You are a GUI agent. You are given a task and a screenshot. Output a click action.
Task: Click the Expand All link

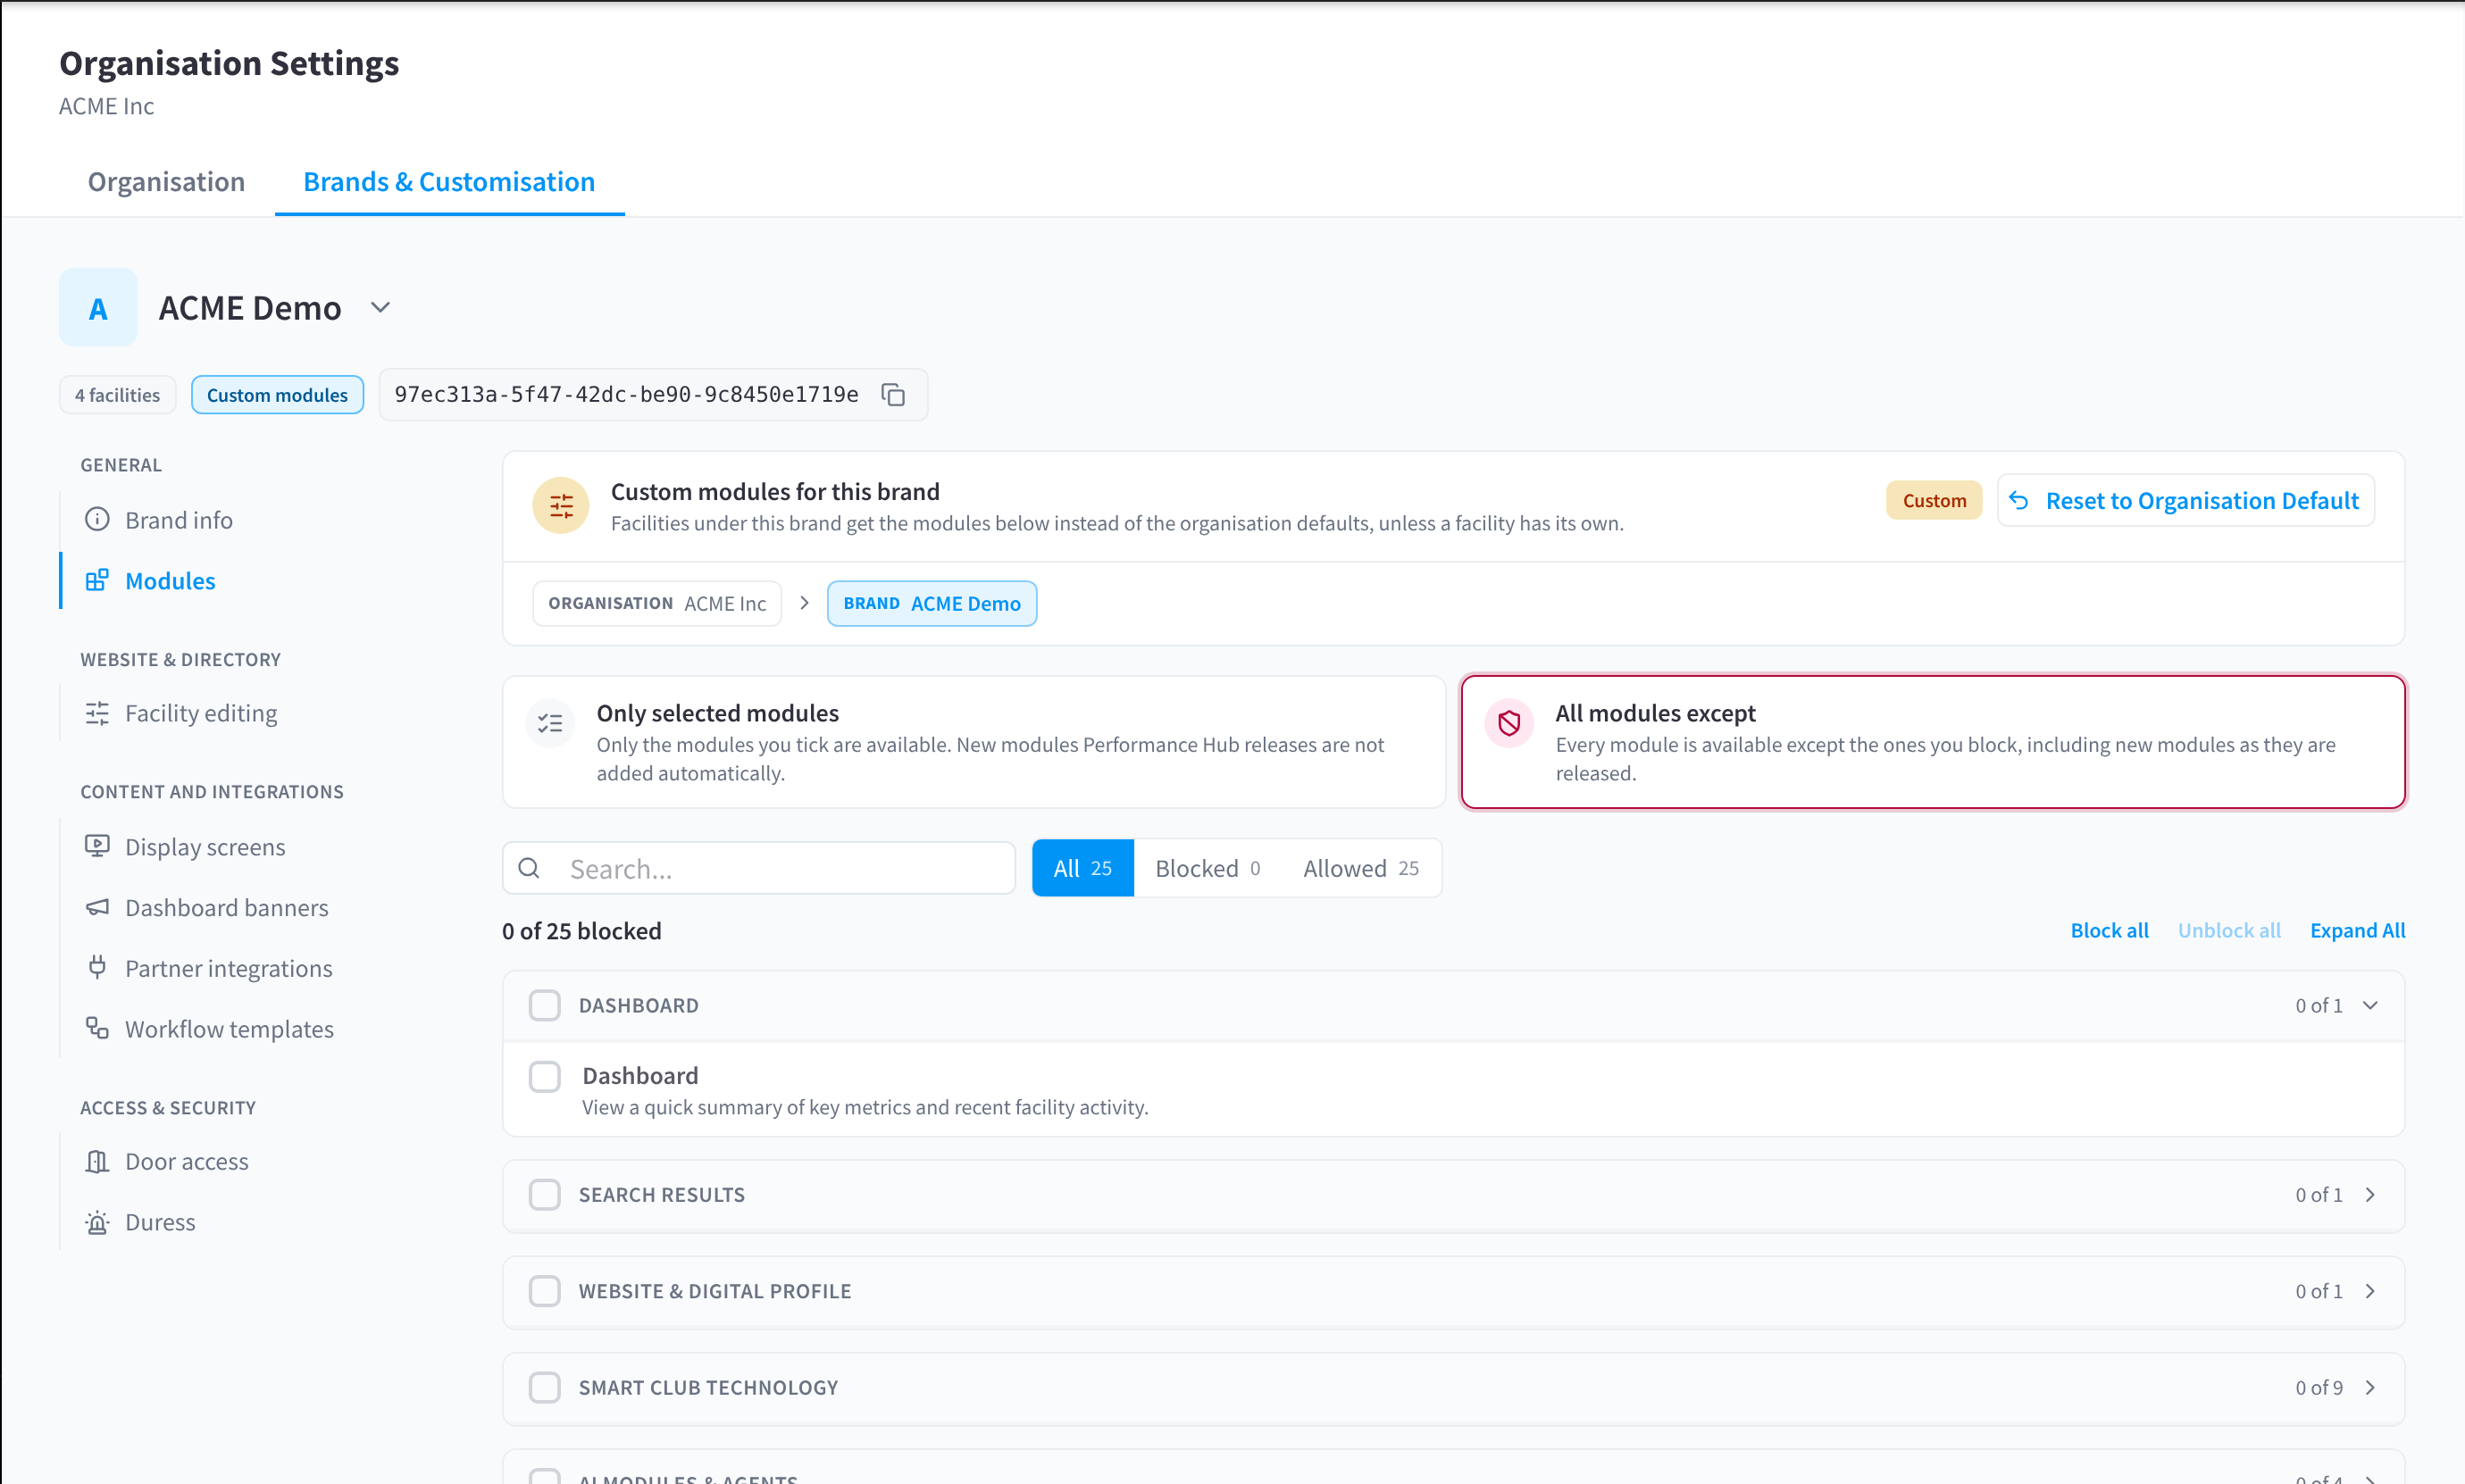2357,931
